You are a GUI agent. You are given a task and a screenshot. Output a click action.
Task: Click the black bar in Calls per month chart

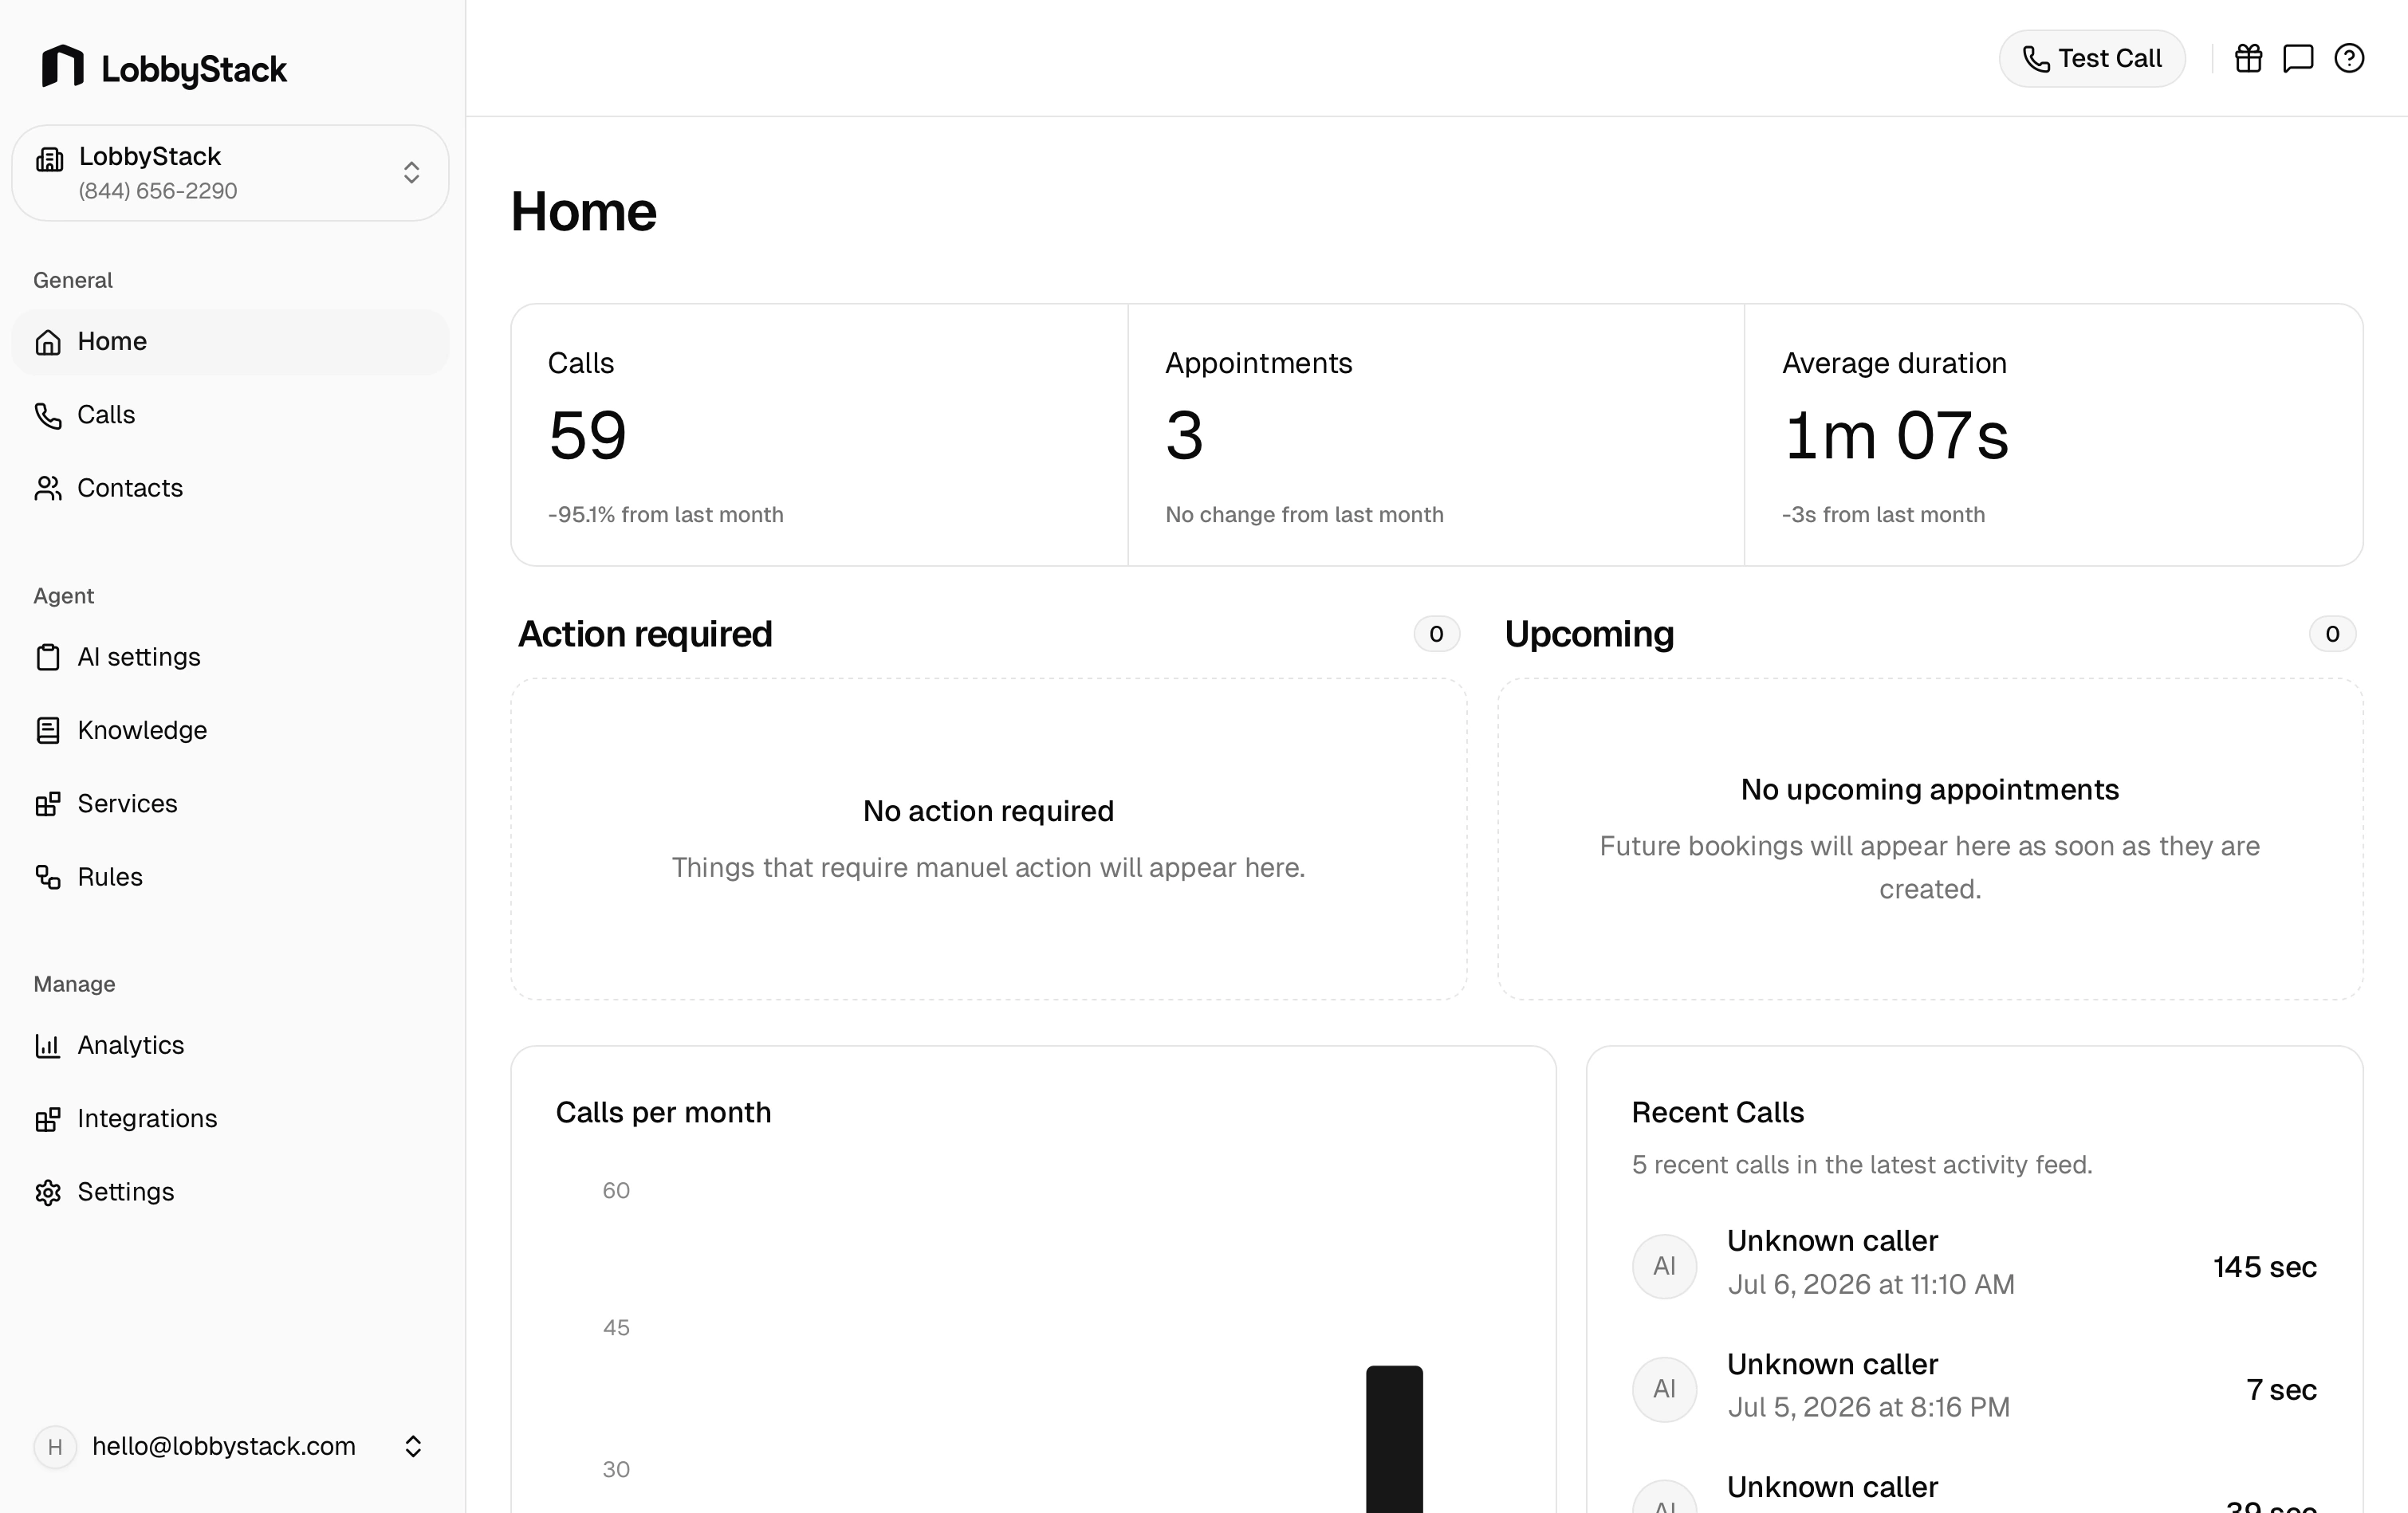[1394, 1439]
